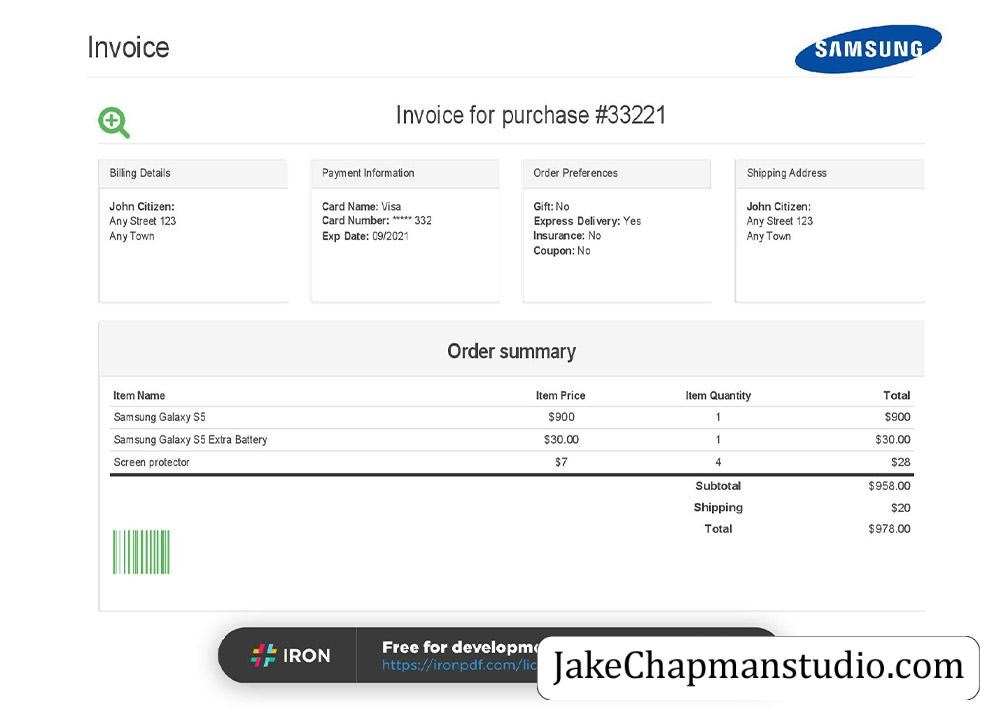Click the JakeChapmanstudio.com watermark
This screenshot has height=720, width=1000.
[x=758, y=666]
